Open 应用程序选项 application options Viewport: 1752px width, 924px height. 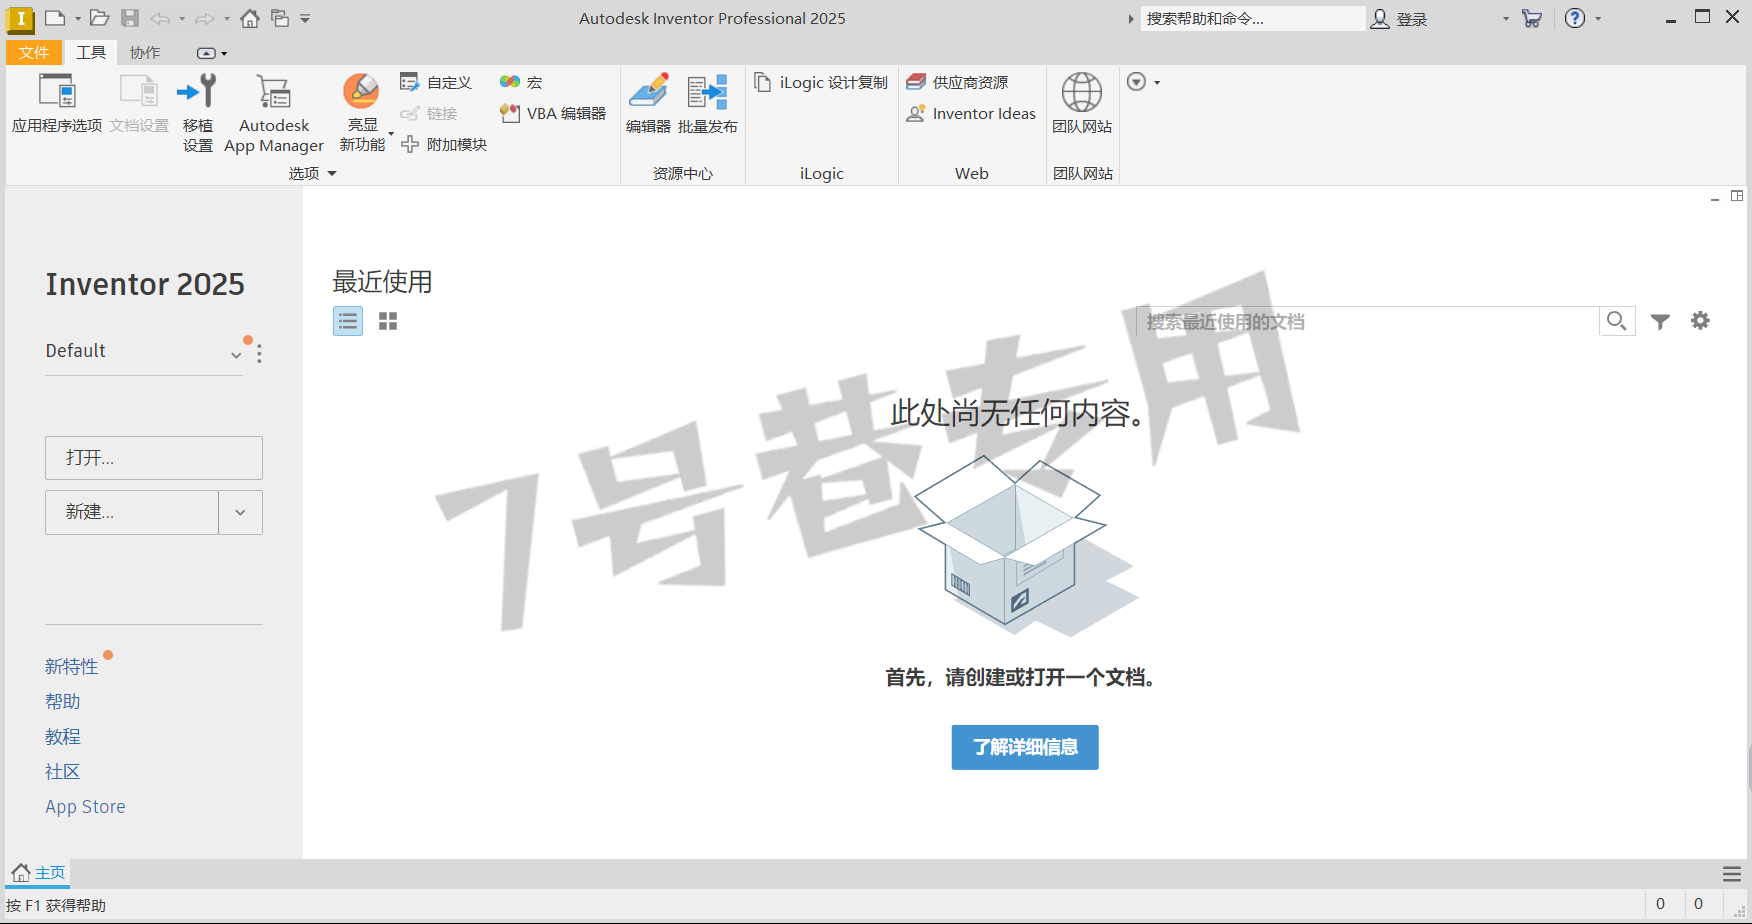coord(57,103)
